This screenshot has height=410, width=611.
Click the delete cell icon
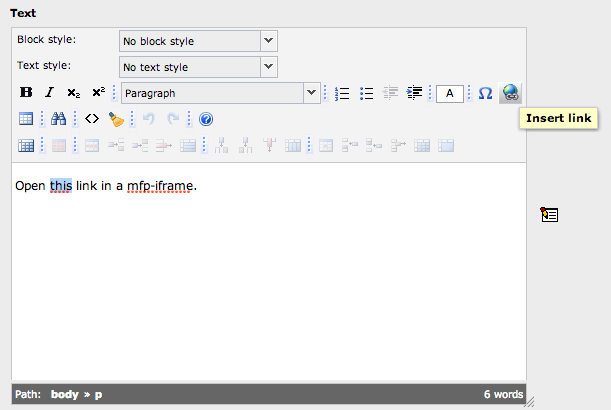[x=398, y=146]
